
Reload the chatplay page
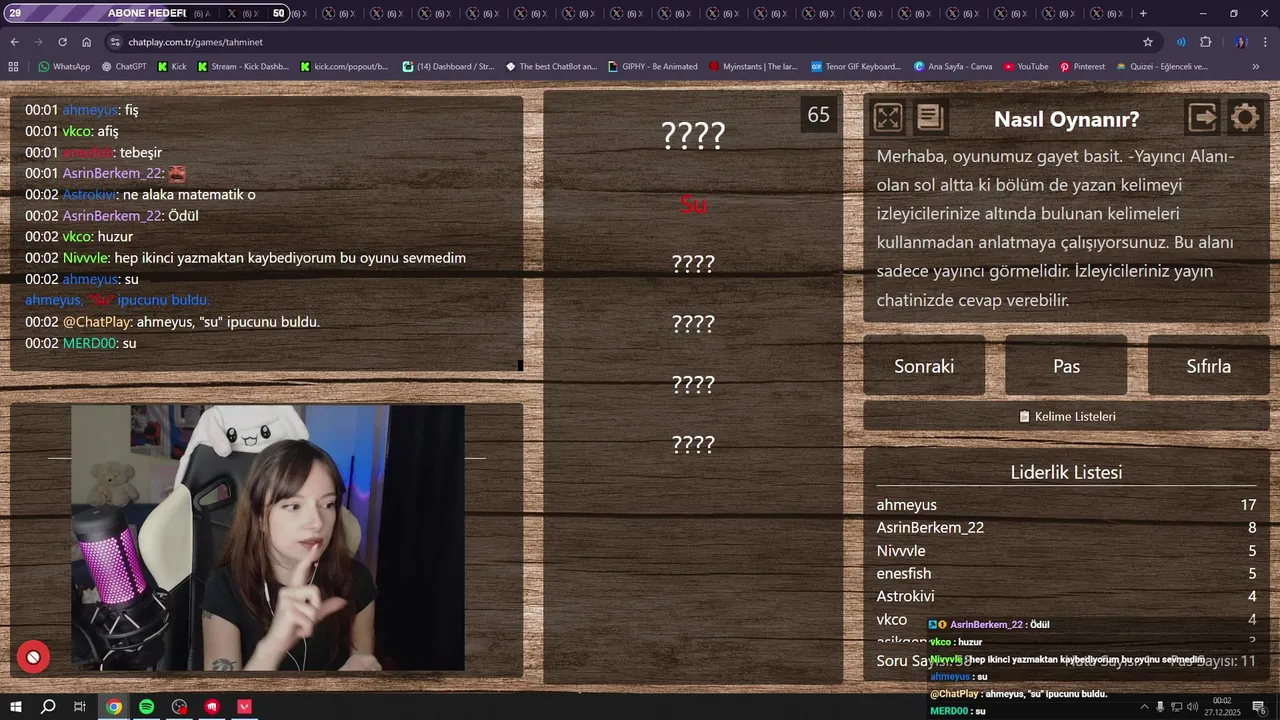pyautogui.click(x=62, y=42)
